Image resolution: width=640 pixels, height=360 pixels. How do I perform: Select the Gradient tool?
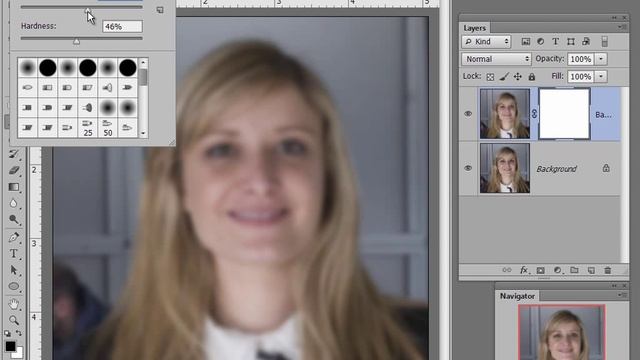[x=13, y=187]
